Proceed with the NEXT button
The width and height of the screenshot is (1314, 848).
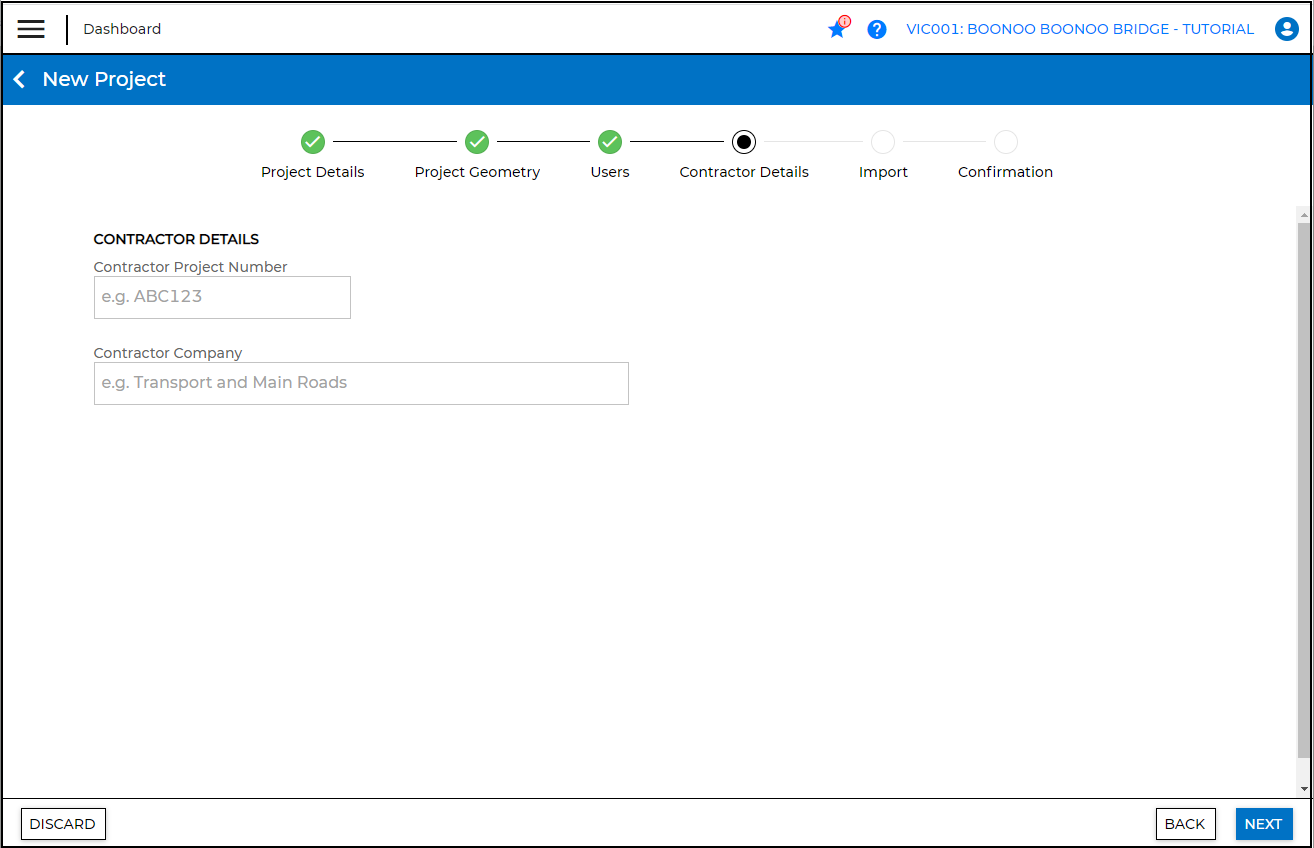coord(1263,824)
